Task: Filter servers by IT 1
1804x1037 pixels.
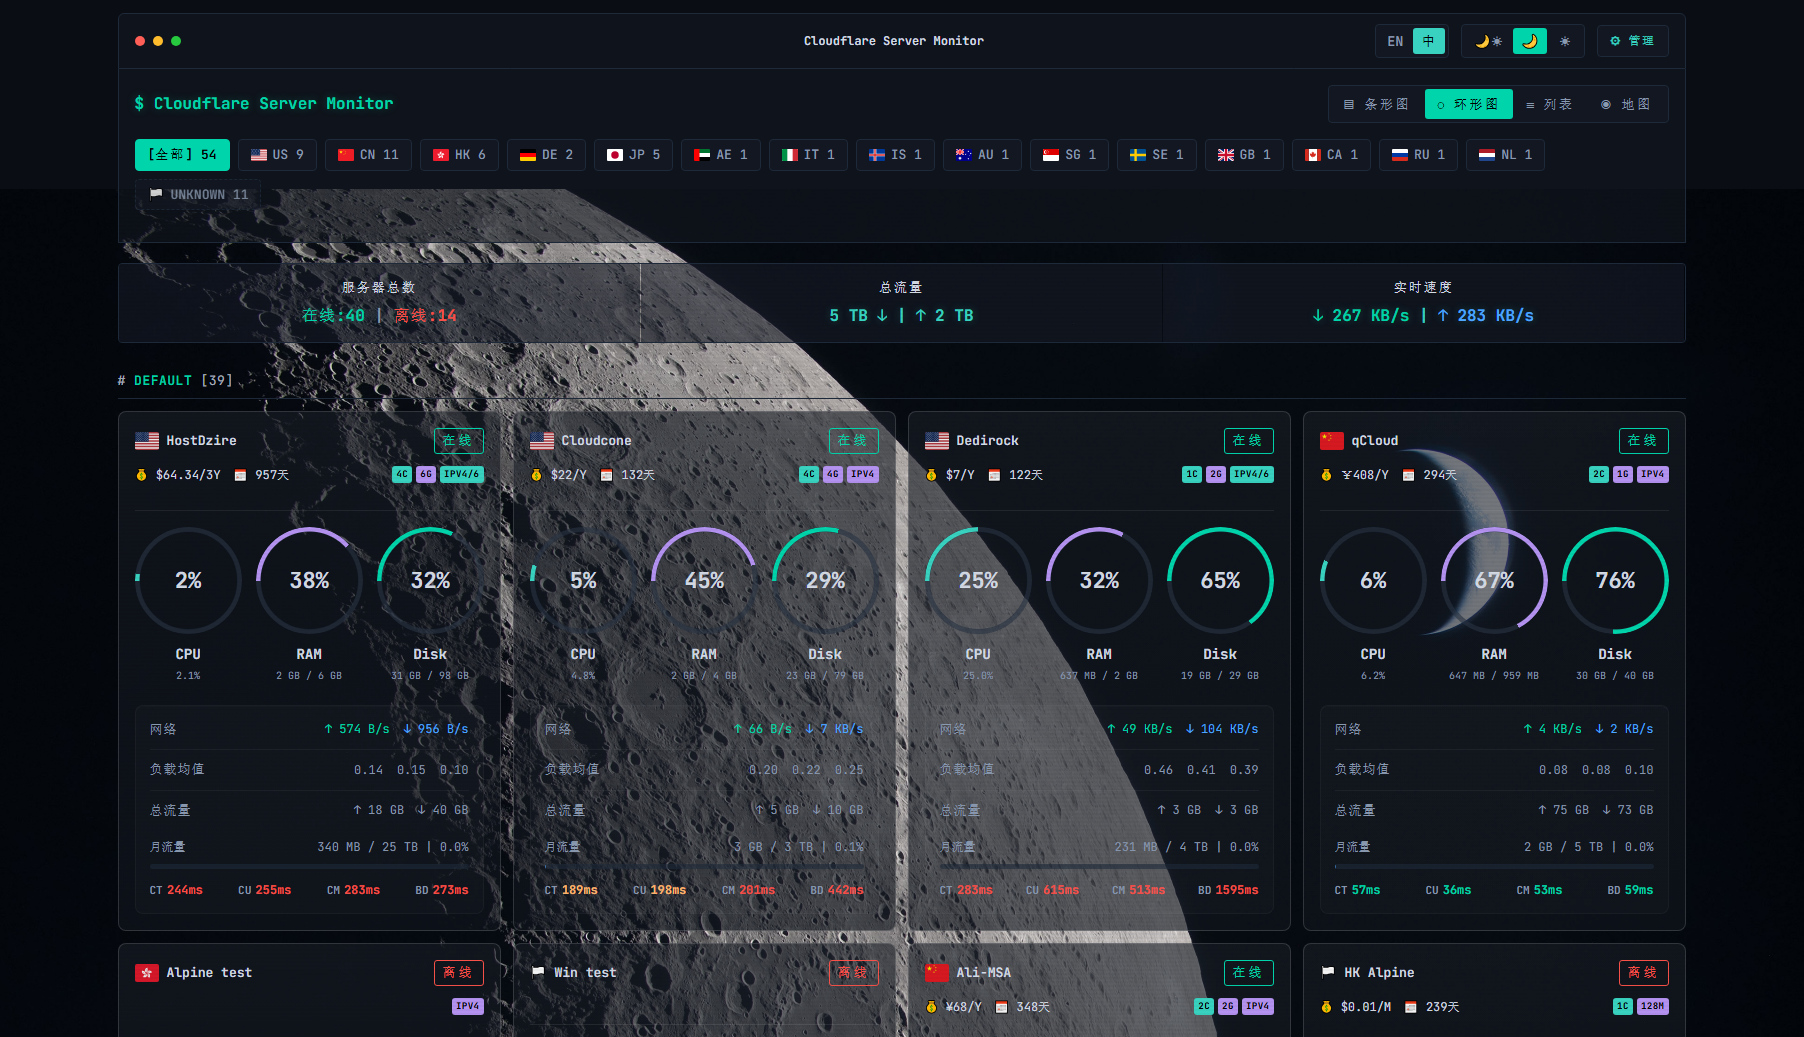Action: [808, 155]
